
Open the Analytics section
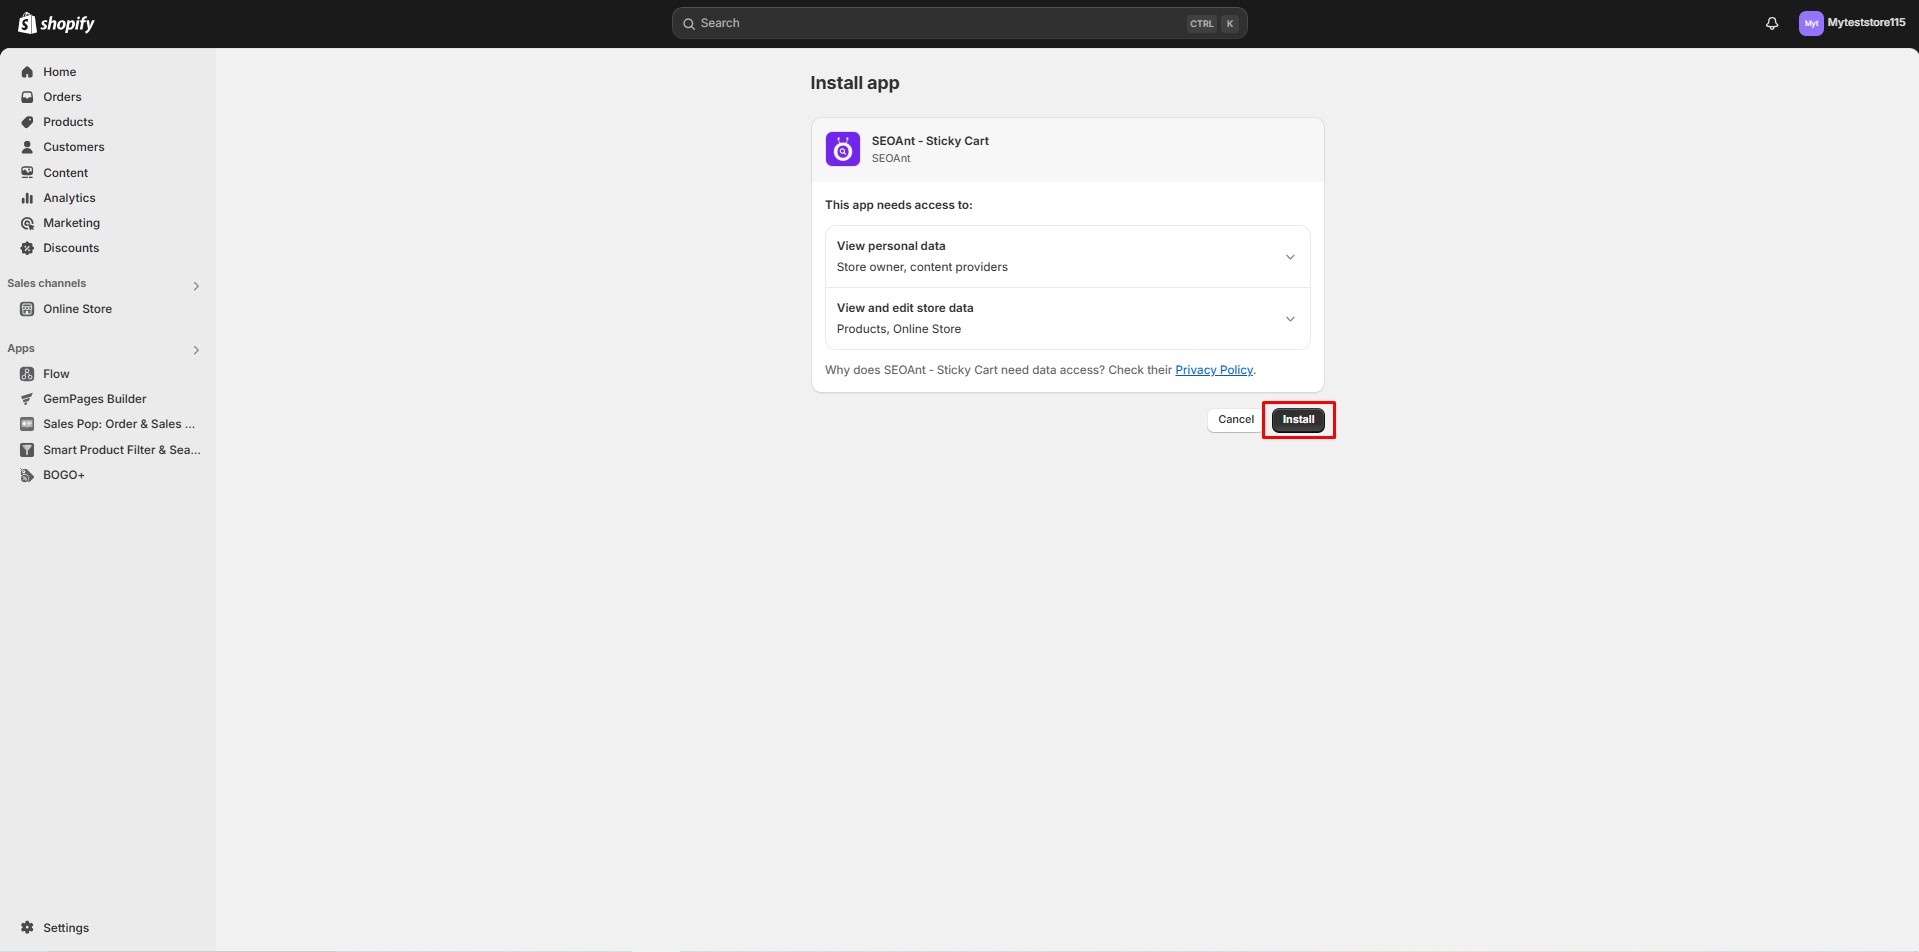point(70,197)
